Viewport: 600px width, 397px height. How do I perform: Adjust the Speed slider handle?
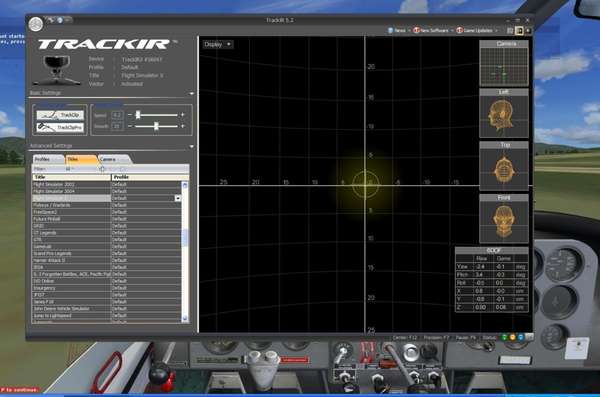(x=138, y=114)
